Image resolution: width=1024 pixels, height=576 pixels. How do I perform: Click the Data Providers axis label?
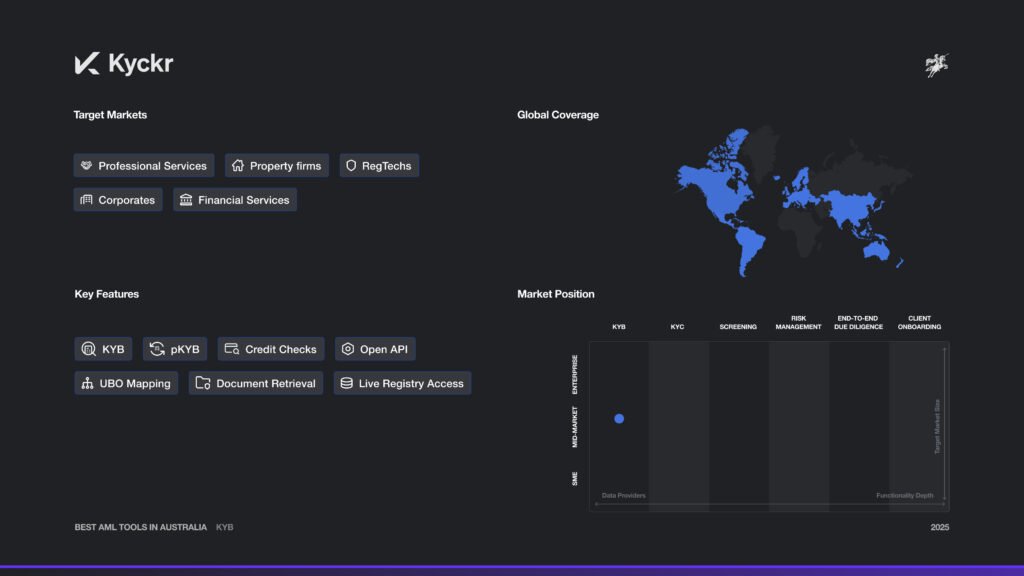click(x=624, y=496)
